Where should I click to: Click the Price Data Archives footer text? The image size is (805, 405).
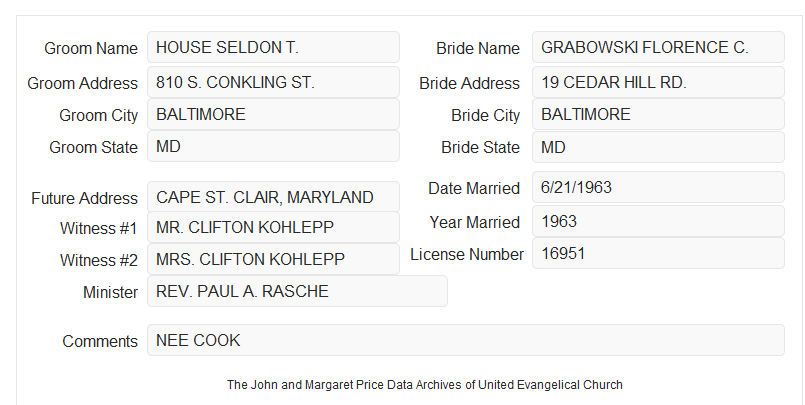pyautogui.click(x=425, y=385)
